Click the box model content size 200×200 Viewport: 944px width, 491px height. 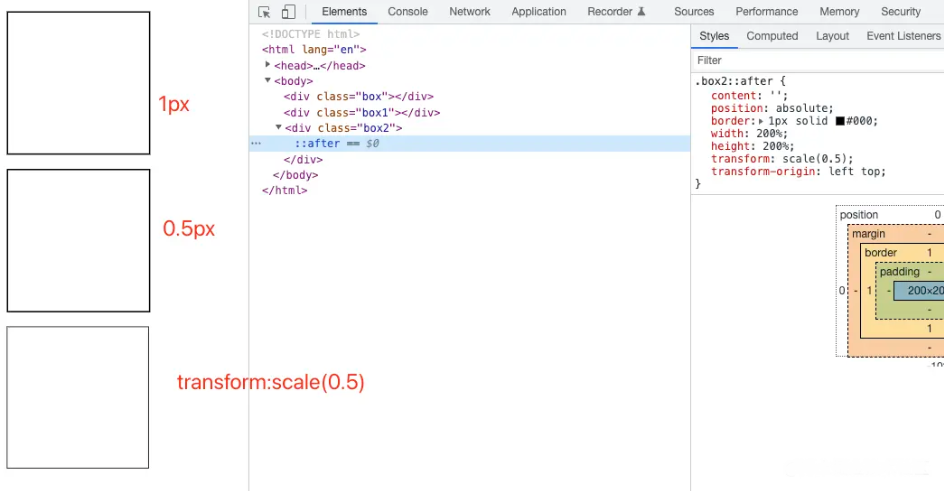[919, 291]
